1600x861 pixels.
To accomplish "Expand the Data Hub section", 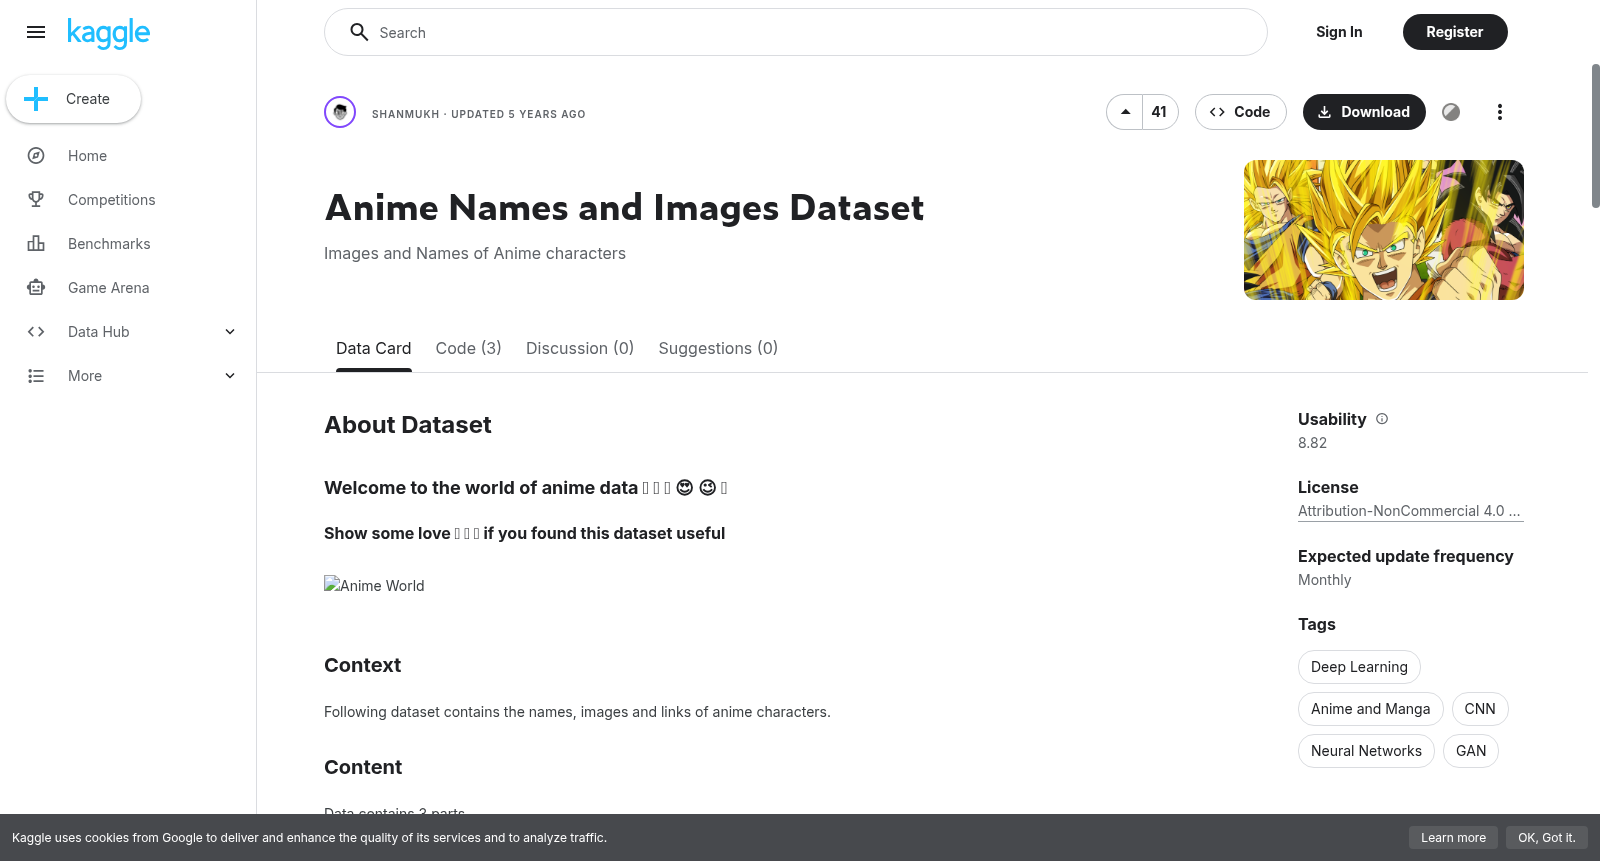I will pos(230,332).
